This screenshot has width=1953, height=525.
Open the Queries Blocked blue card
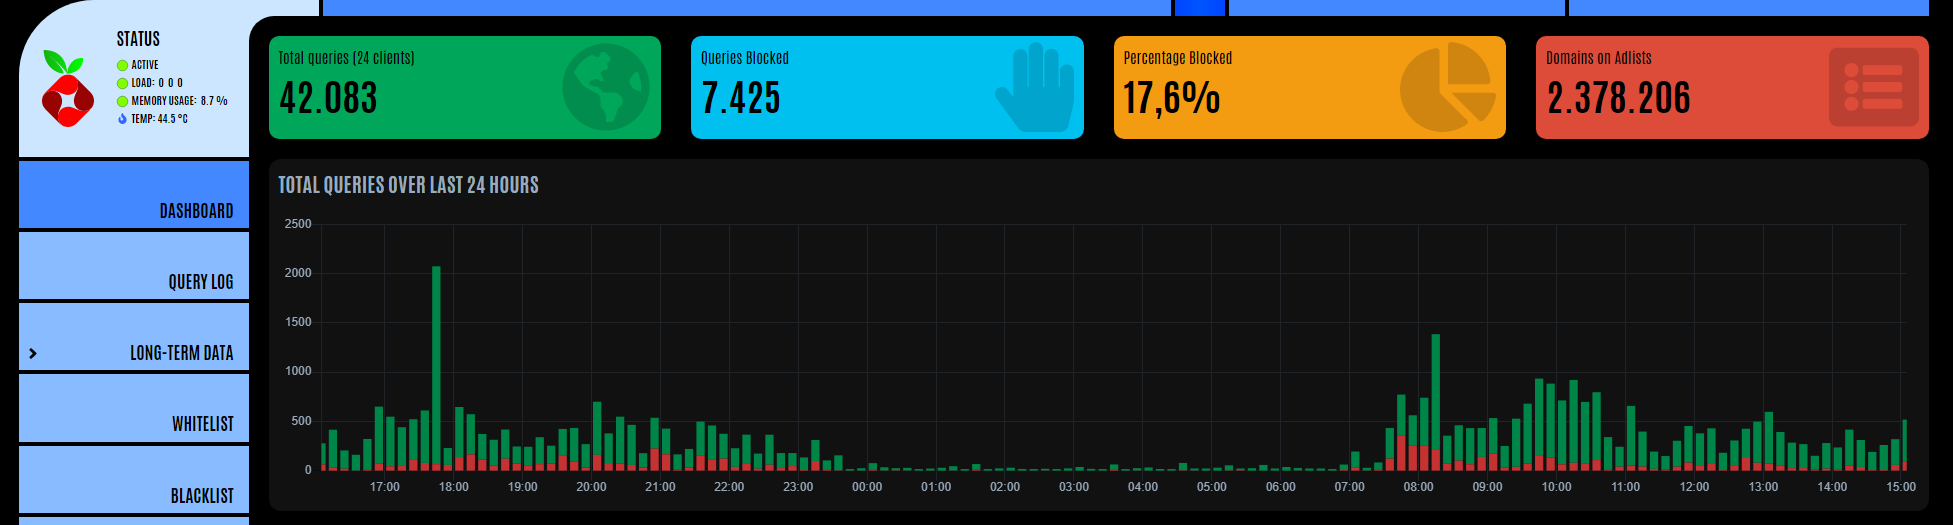[x=887, y=87]
